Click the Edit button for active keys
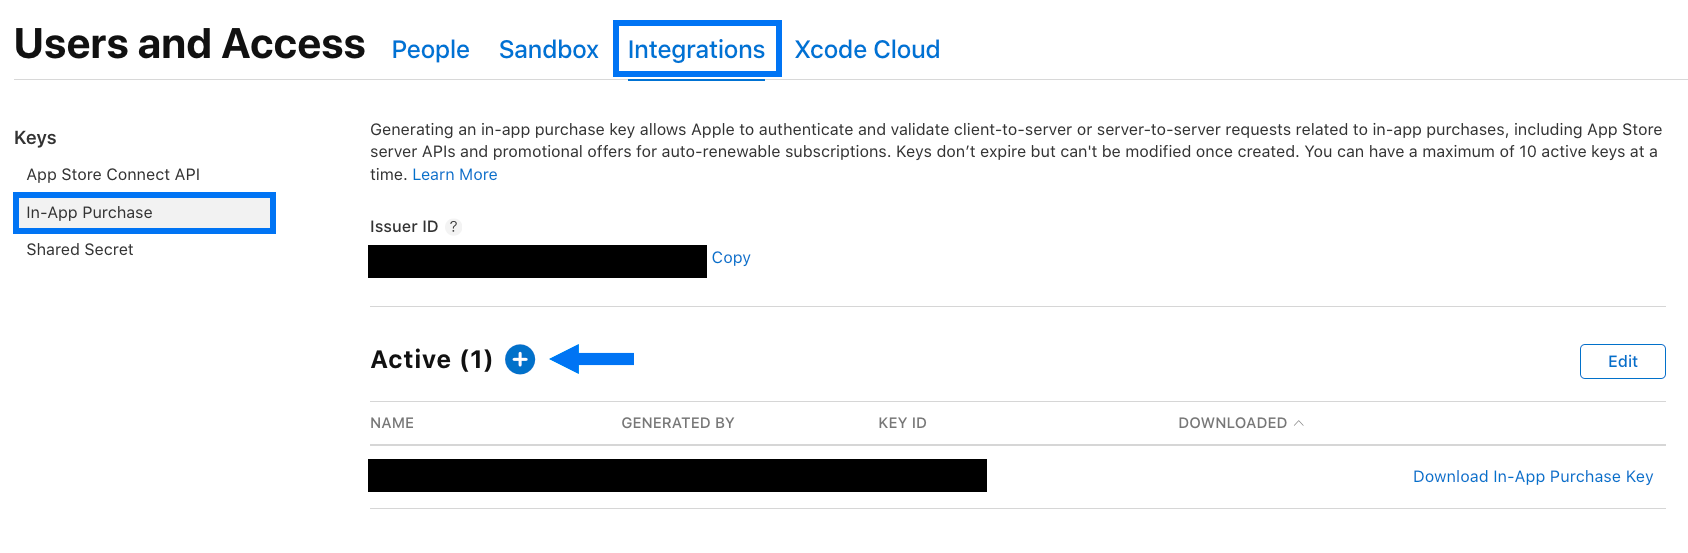Viewport: 1688px width, 553px height. [1622, 361]
